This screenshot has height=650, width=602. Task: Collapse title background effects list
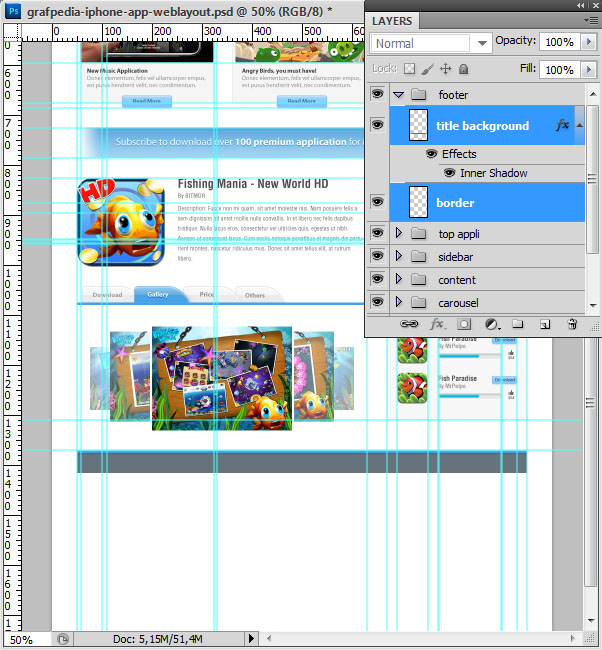[x=580, y=125]
